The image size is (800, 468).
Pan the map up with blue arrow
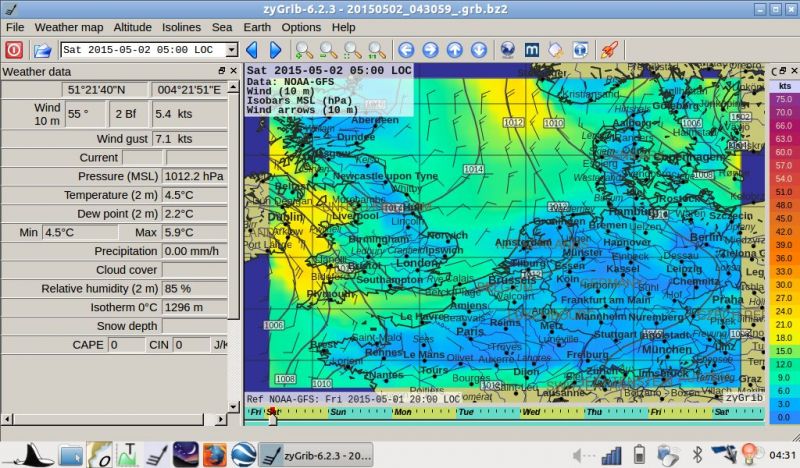[x=454, y=49]
